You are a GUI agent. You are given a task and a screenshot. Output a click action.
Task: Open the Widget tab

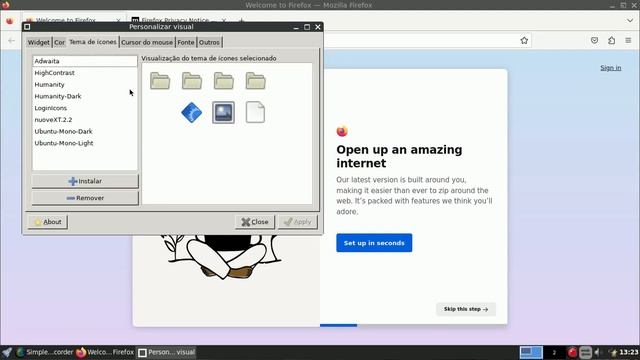click(39, 42)
